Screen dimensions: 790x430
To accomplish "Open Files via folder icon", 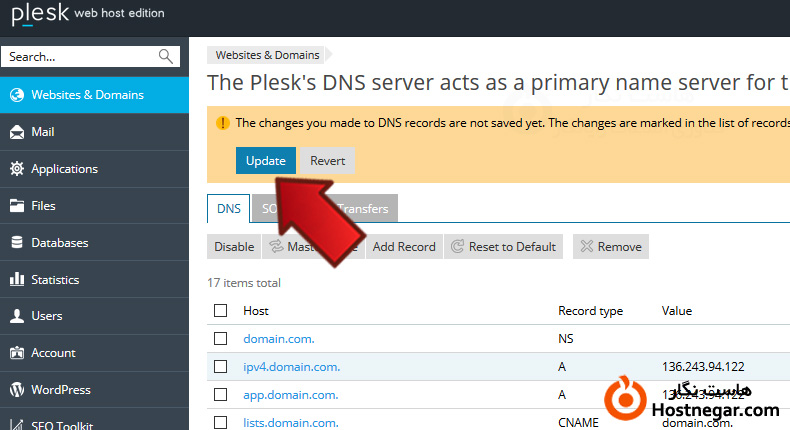I will click(16, 206).
